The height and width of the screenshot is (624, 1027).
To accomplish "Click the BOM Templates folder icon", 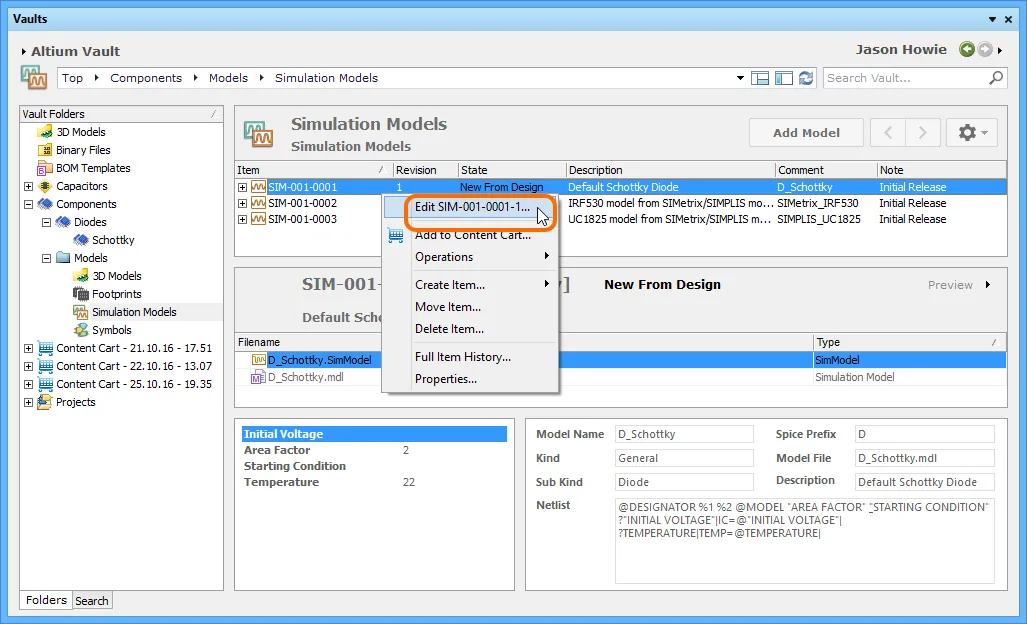I will click(45, 168).
